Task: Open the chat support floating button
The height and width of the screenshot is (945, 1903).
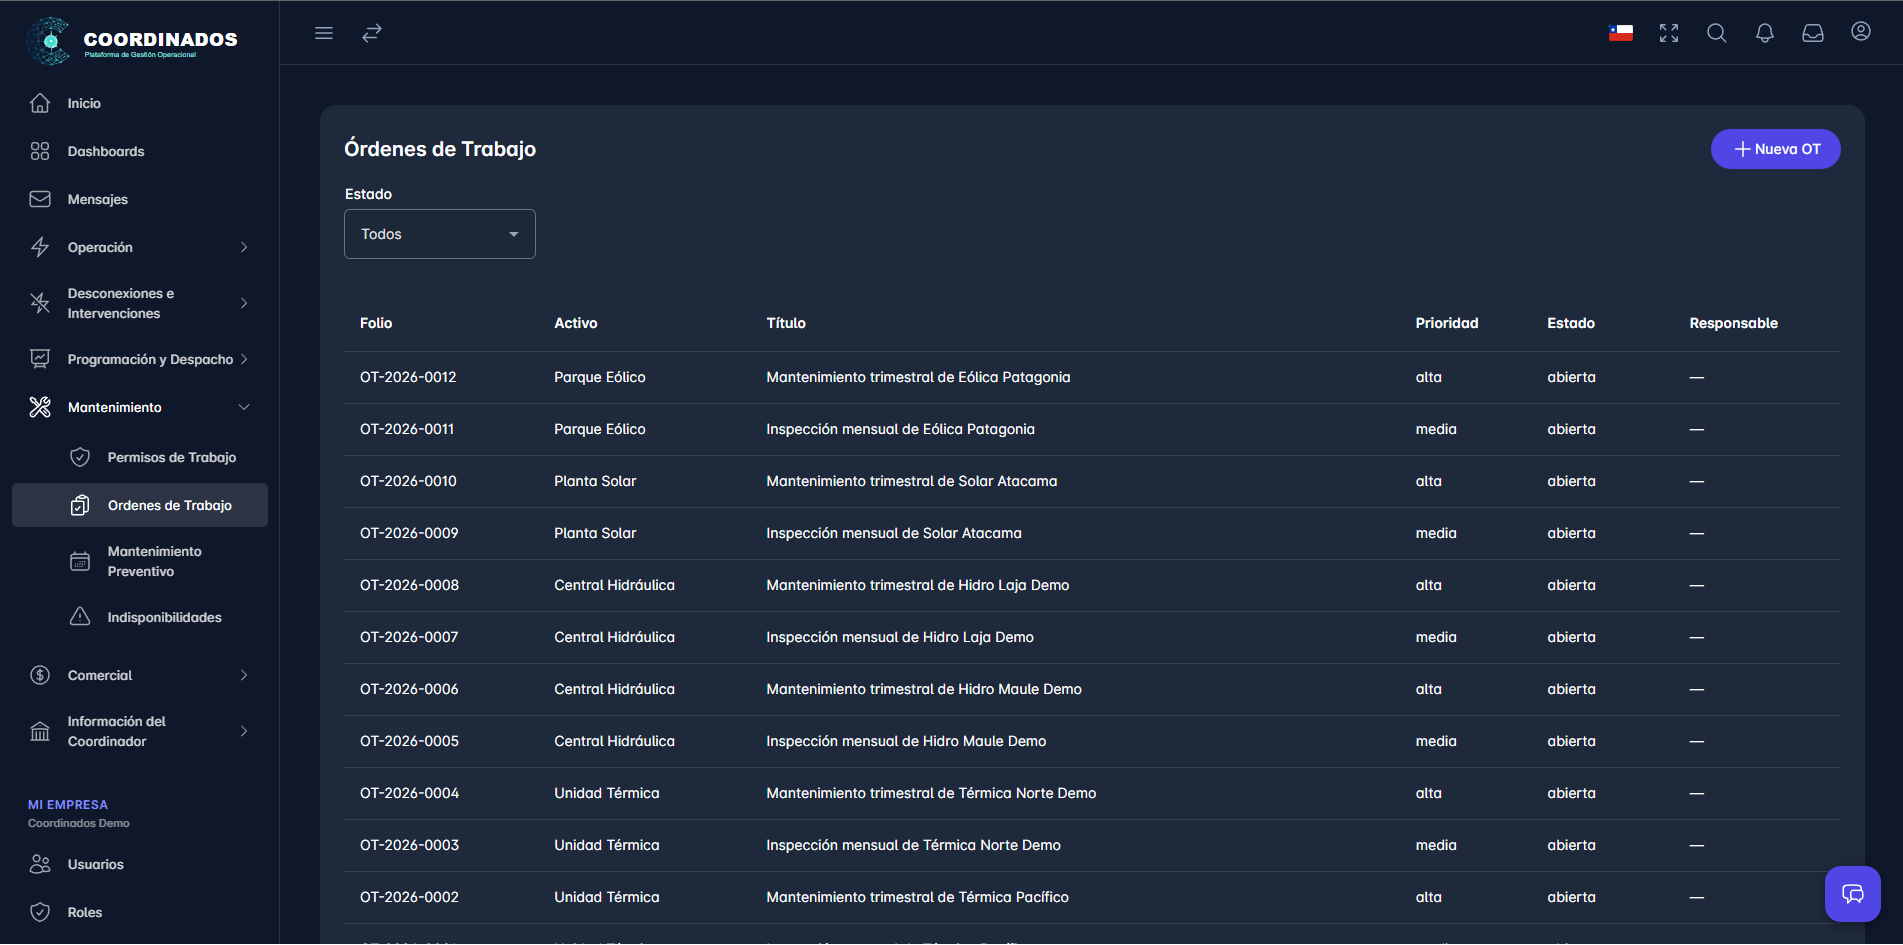Action: coord(1853,894)
